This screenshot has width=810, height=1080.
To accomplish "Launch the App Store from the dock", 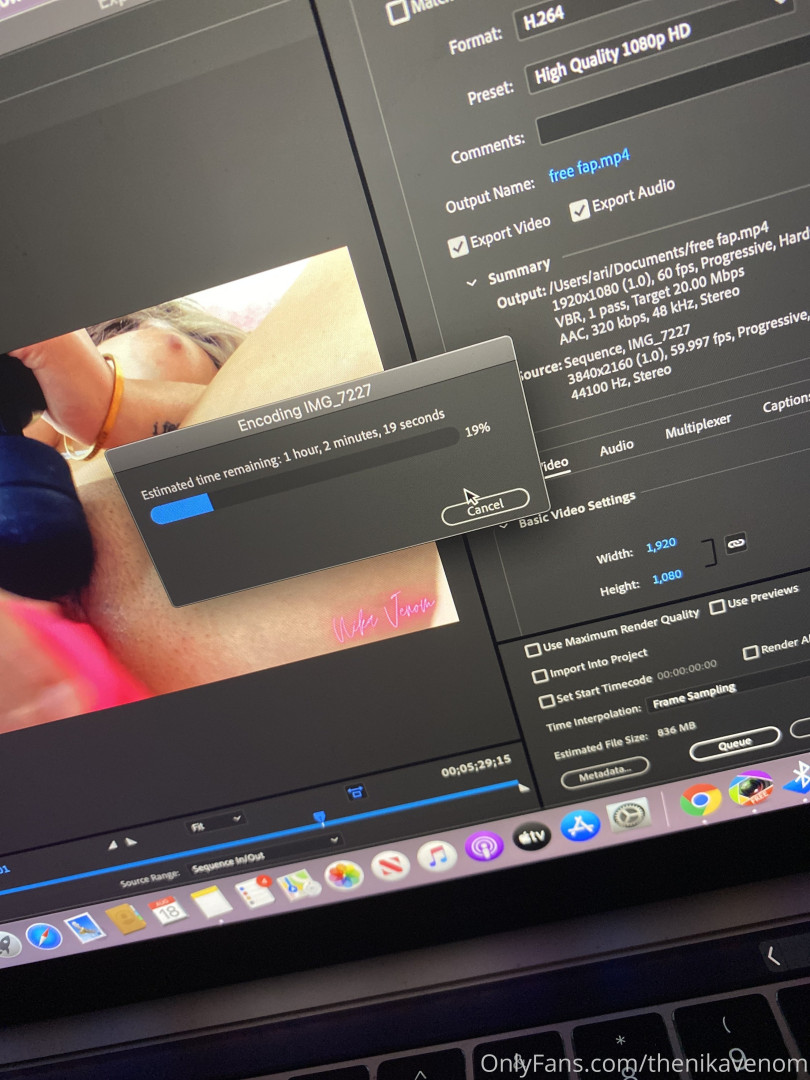I will click(580, 825).
